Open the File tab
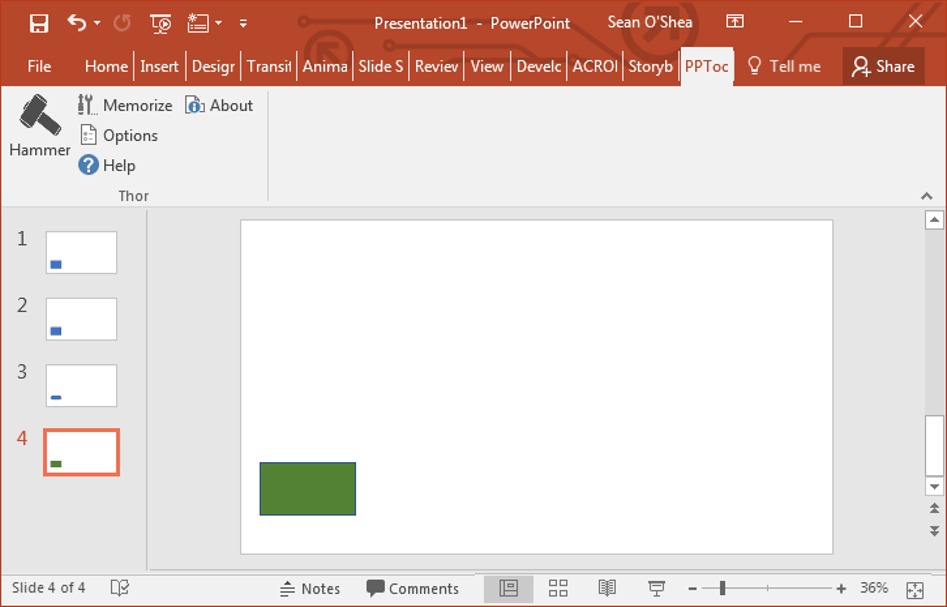The height and width of the screenshot is (607, 947). click(39, 66)
